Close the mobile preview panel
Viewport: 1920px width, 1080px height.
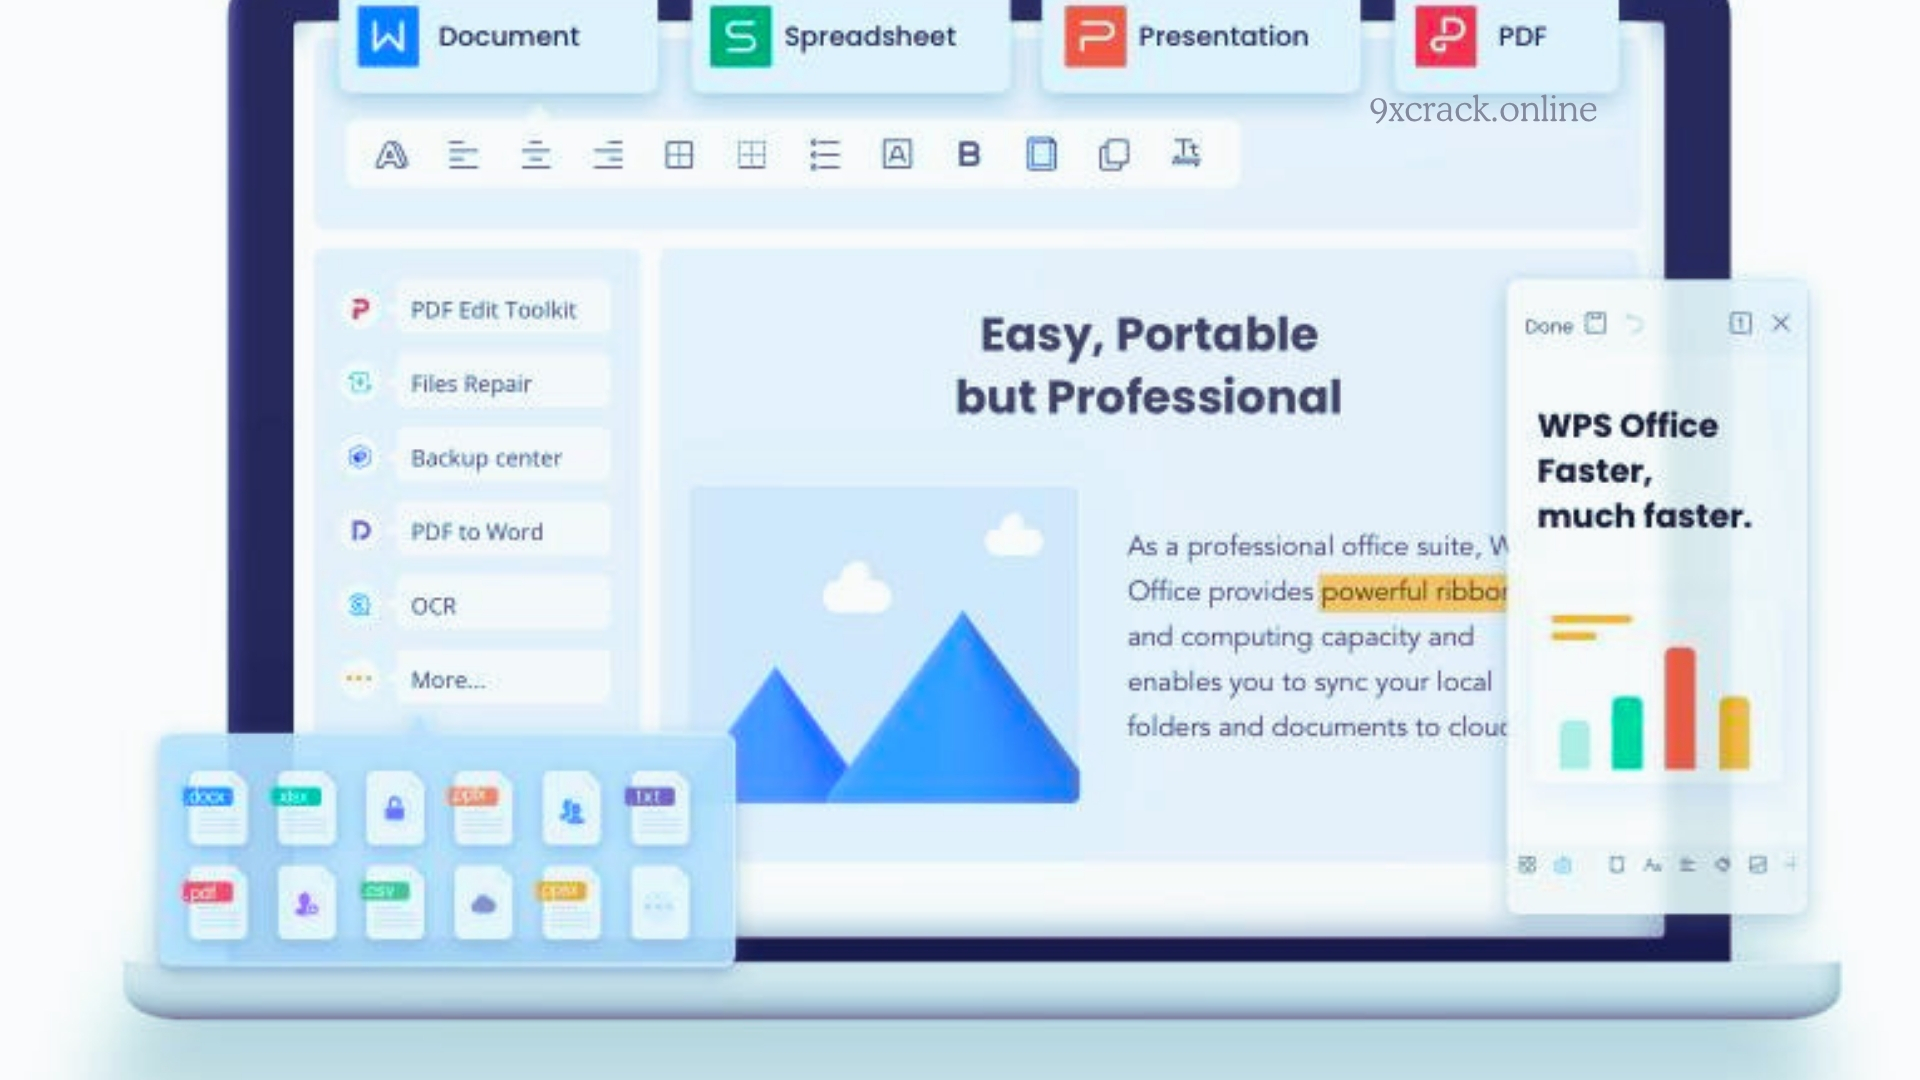click(1781, 323)
